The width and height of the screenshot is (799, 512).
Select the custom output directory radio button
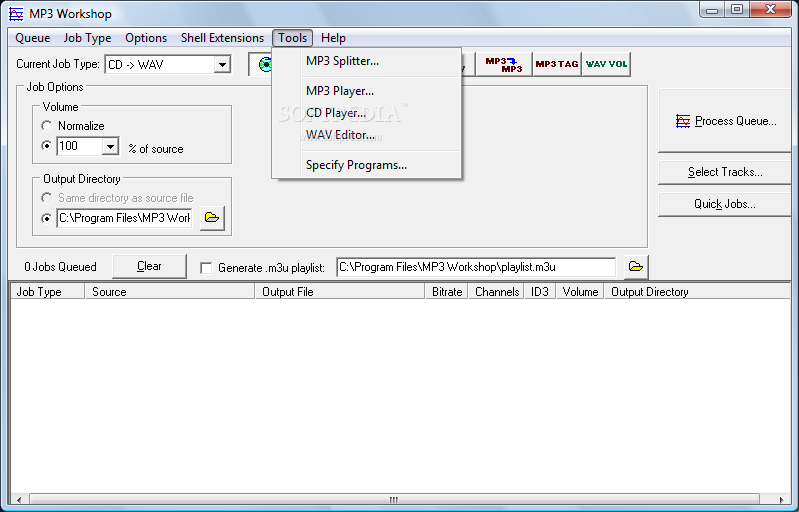point(47,219)
